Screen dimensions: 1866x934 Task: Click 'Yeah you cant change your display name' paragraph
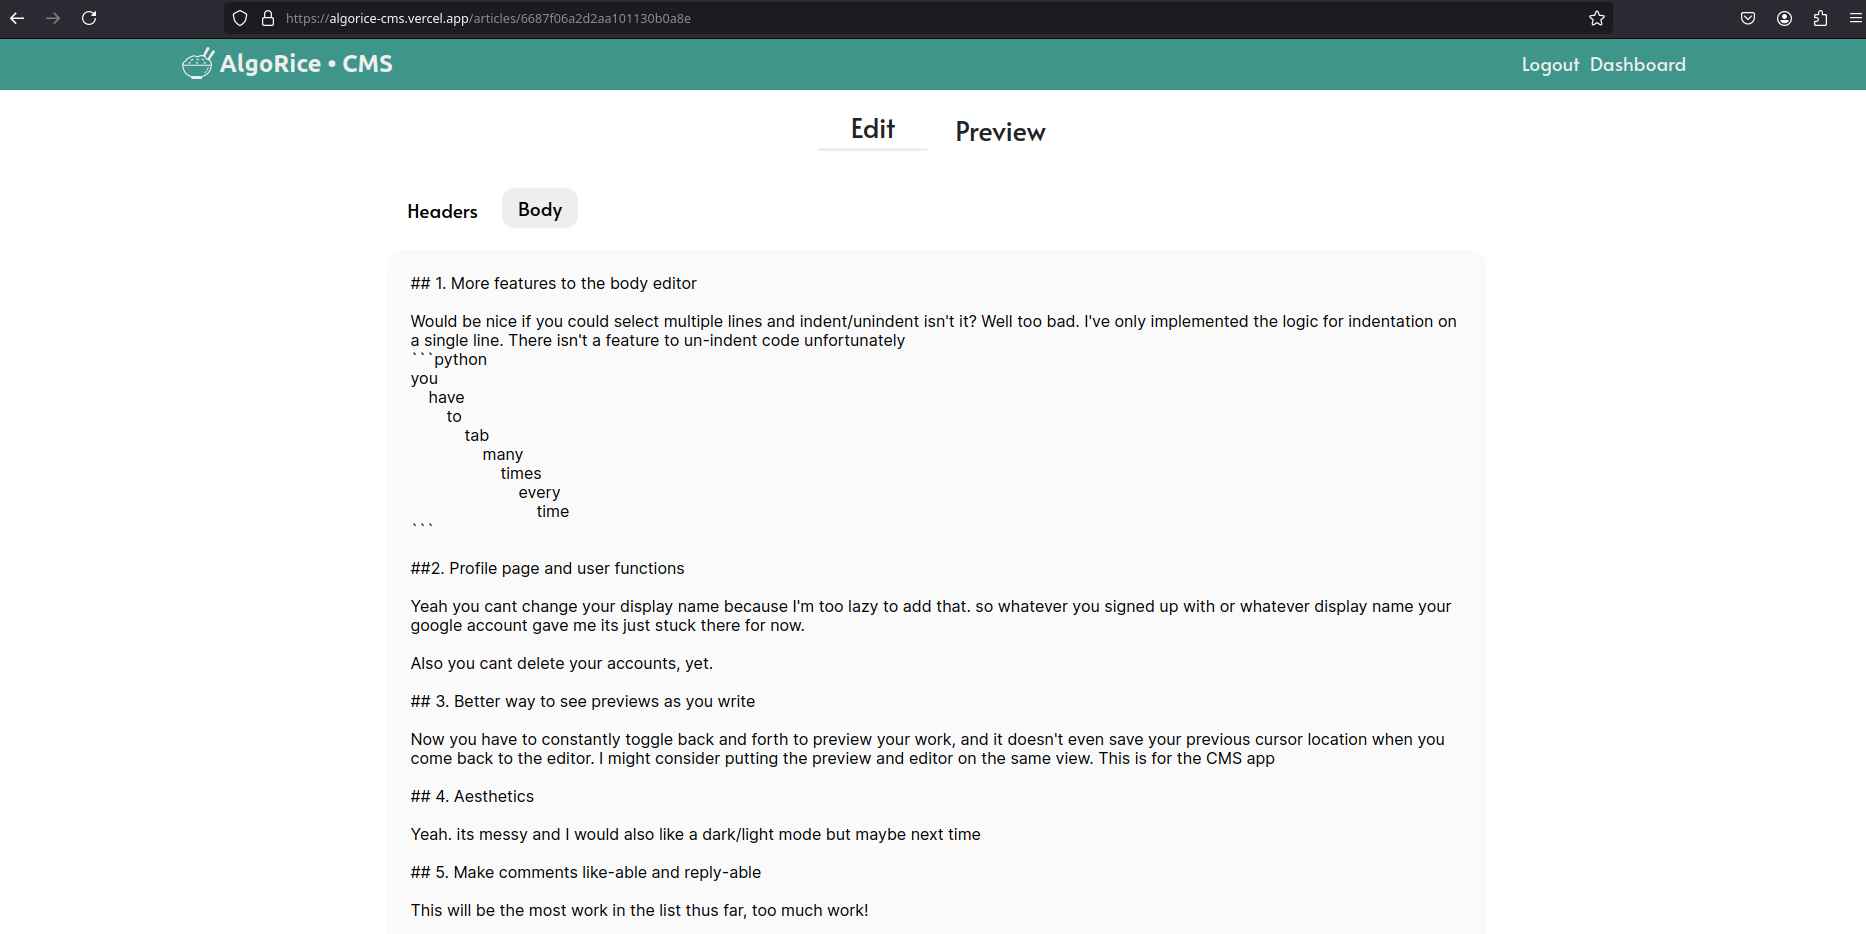coord(930,616)
